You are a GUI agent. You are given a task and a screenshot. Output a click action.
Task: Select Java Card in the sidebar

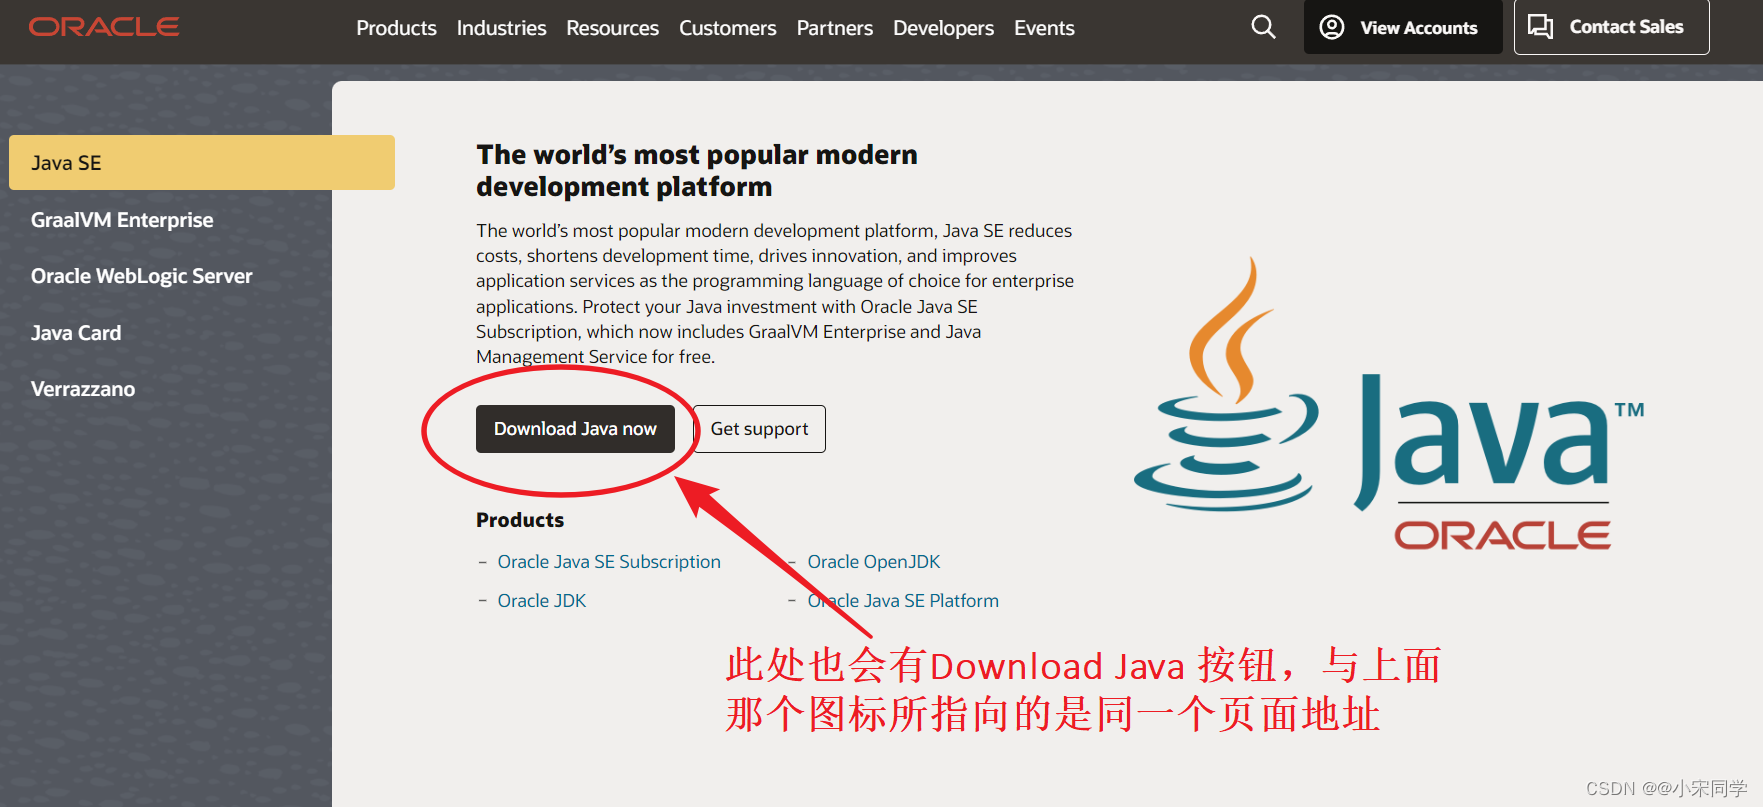click(76, 333)
